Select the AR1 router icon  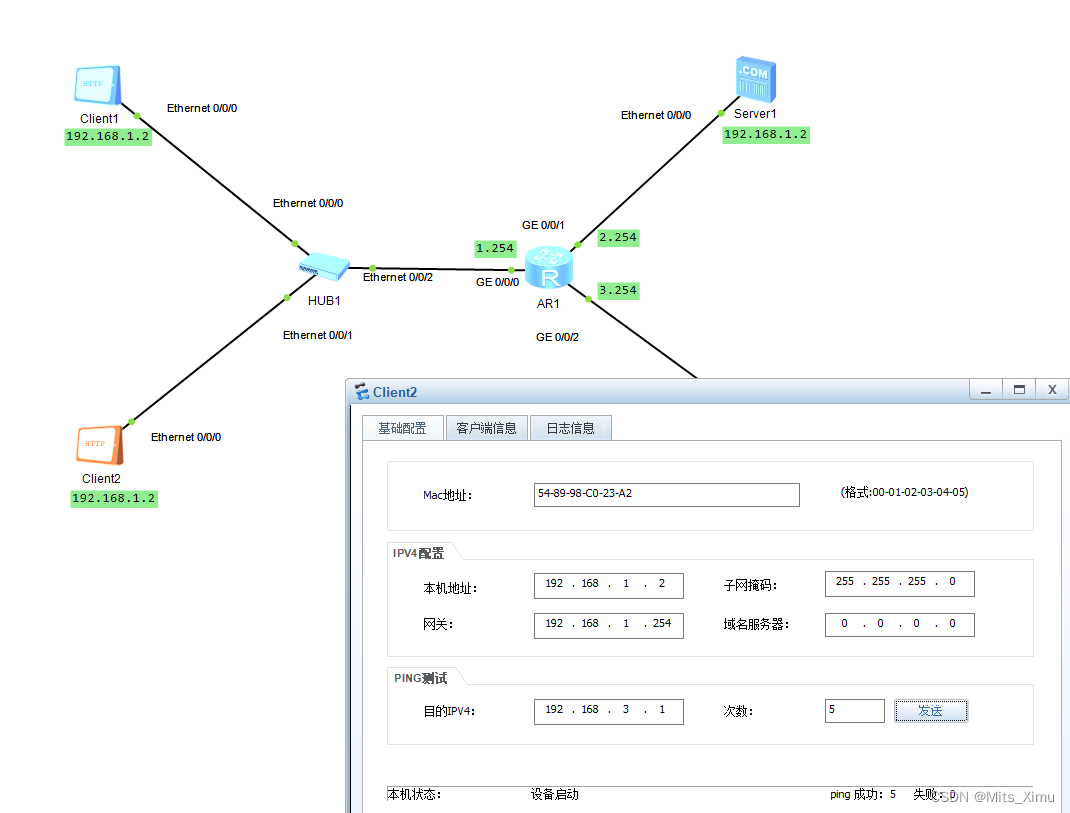(x=548, y=268)
